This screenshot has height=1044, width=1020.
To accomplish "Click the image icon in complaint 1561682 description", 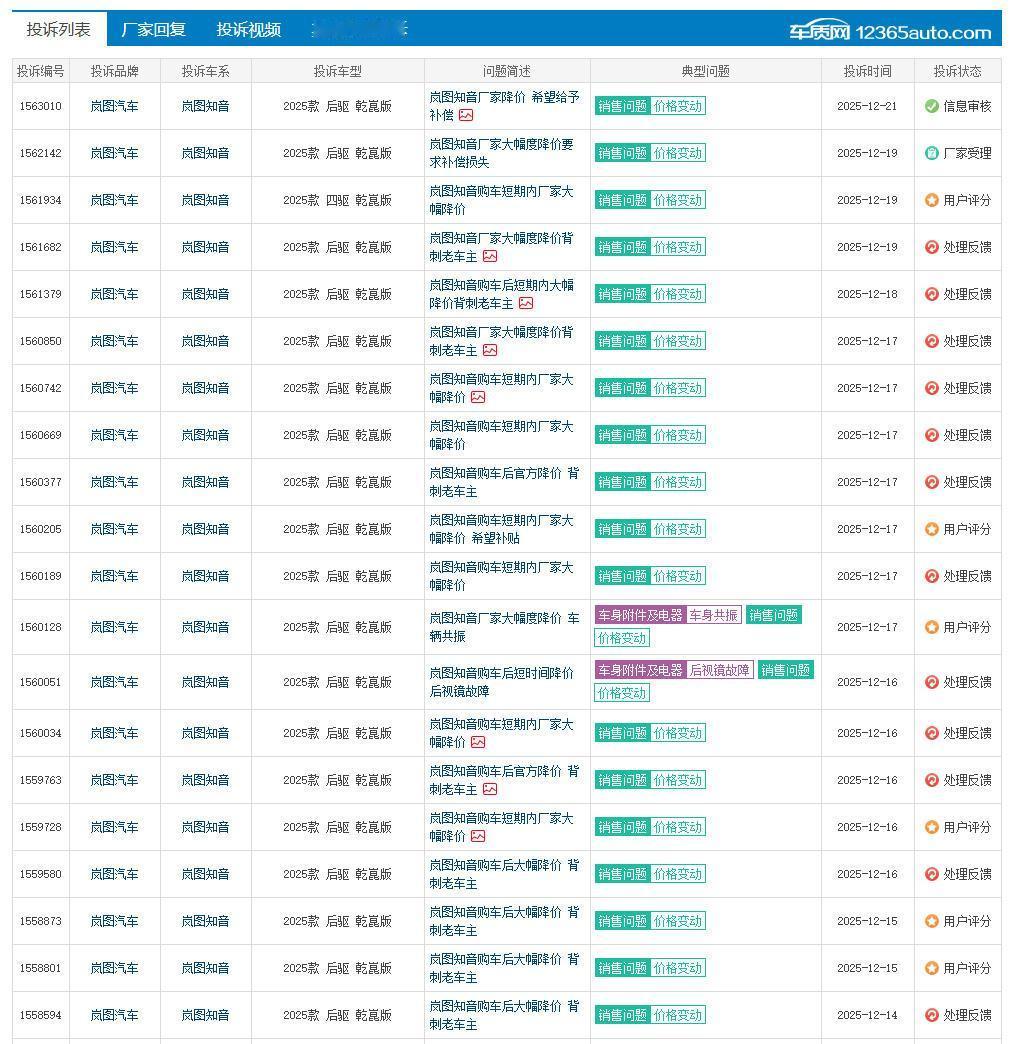I will click(490, 256).
